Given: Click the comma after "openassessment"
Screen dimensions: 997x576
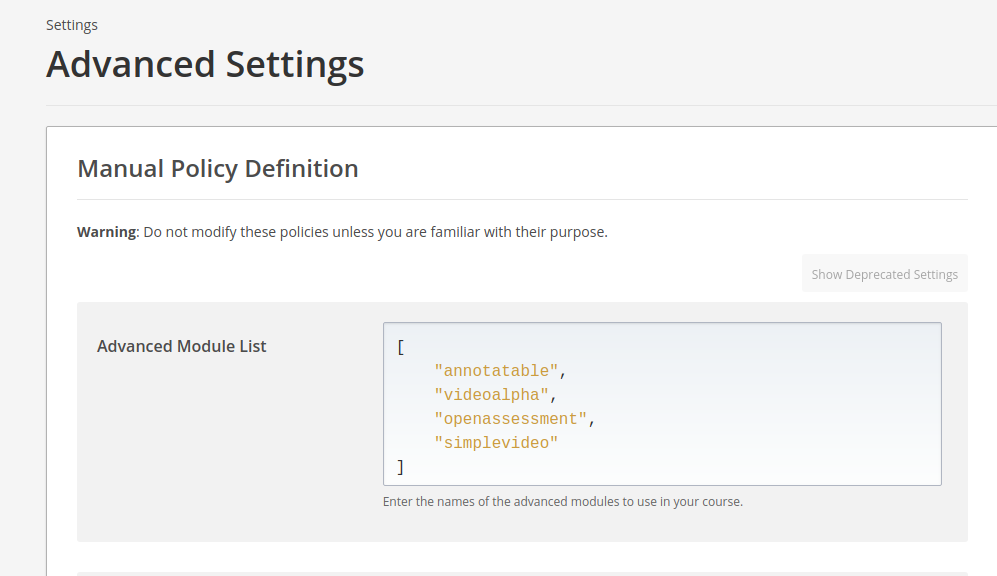Looking at the screenshot, I should [x=592, y=419].
